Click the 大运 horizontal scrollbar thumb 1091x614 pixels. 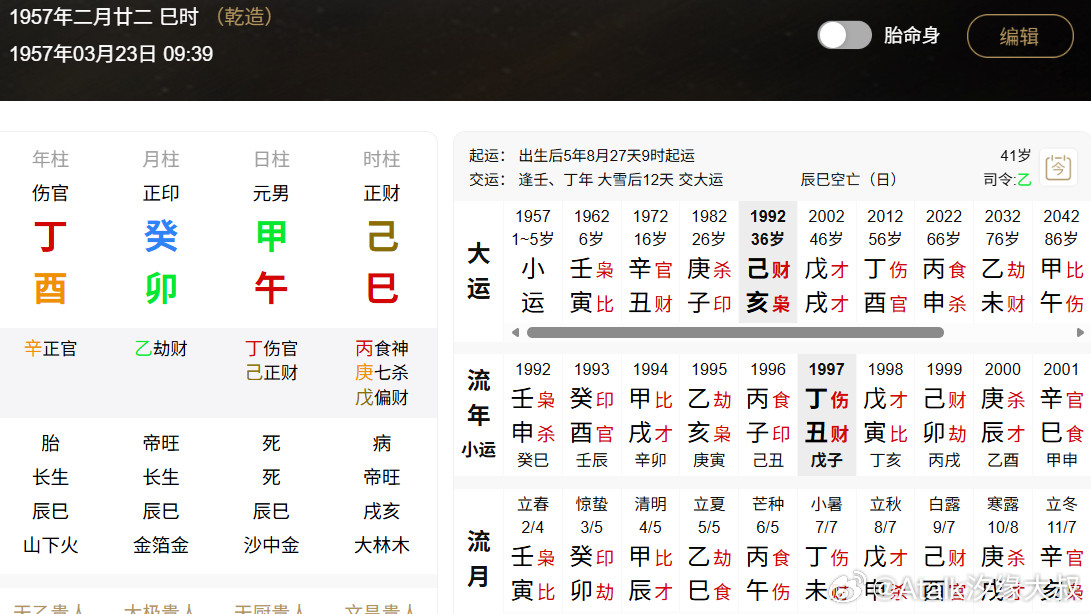tap(735, 333)
